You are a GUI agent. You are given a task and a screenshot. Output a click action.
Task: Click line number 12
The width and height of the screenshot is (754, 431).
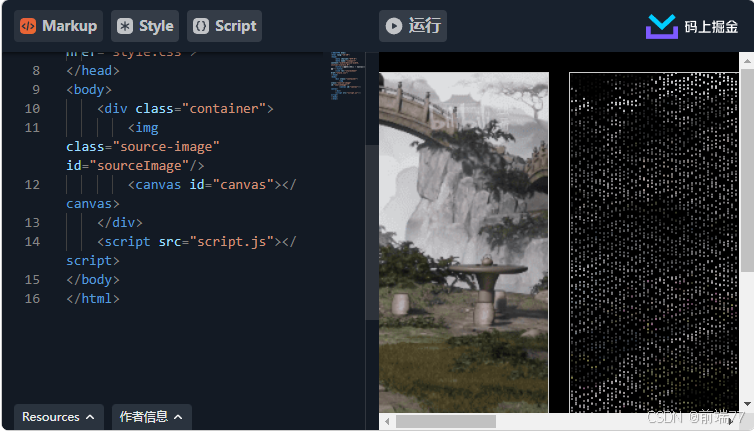32,185
